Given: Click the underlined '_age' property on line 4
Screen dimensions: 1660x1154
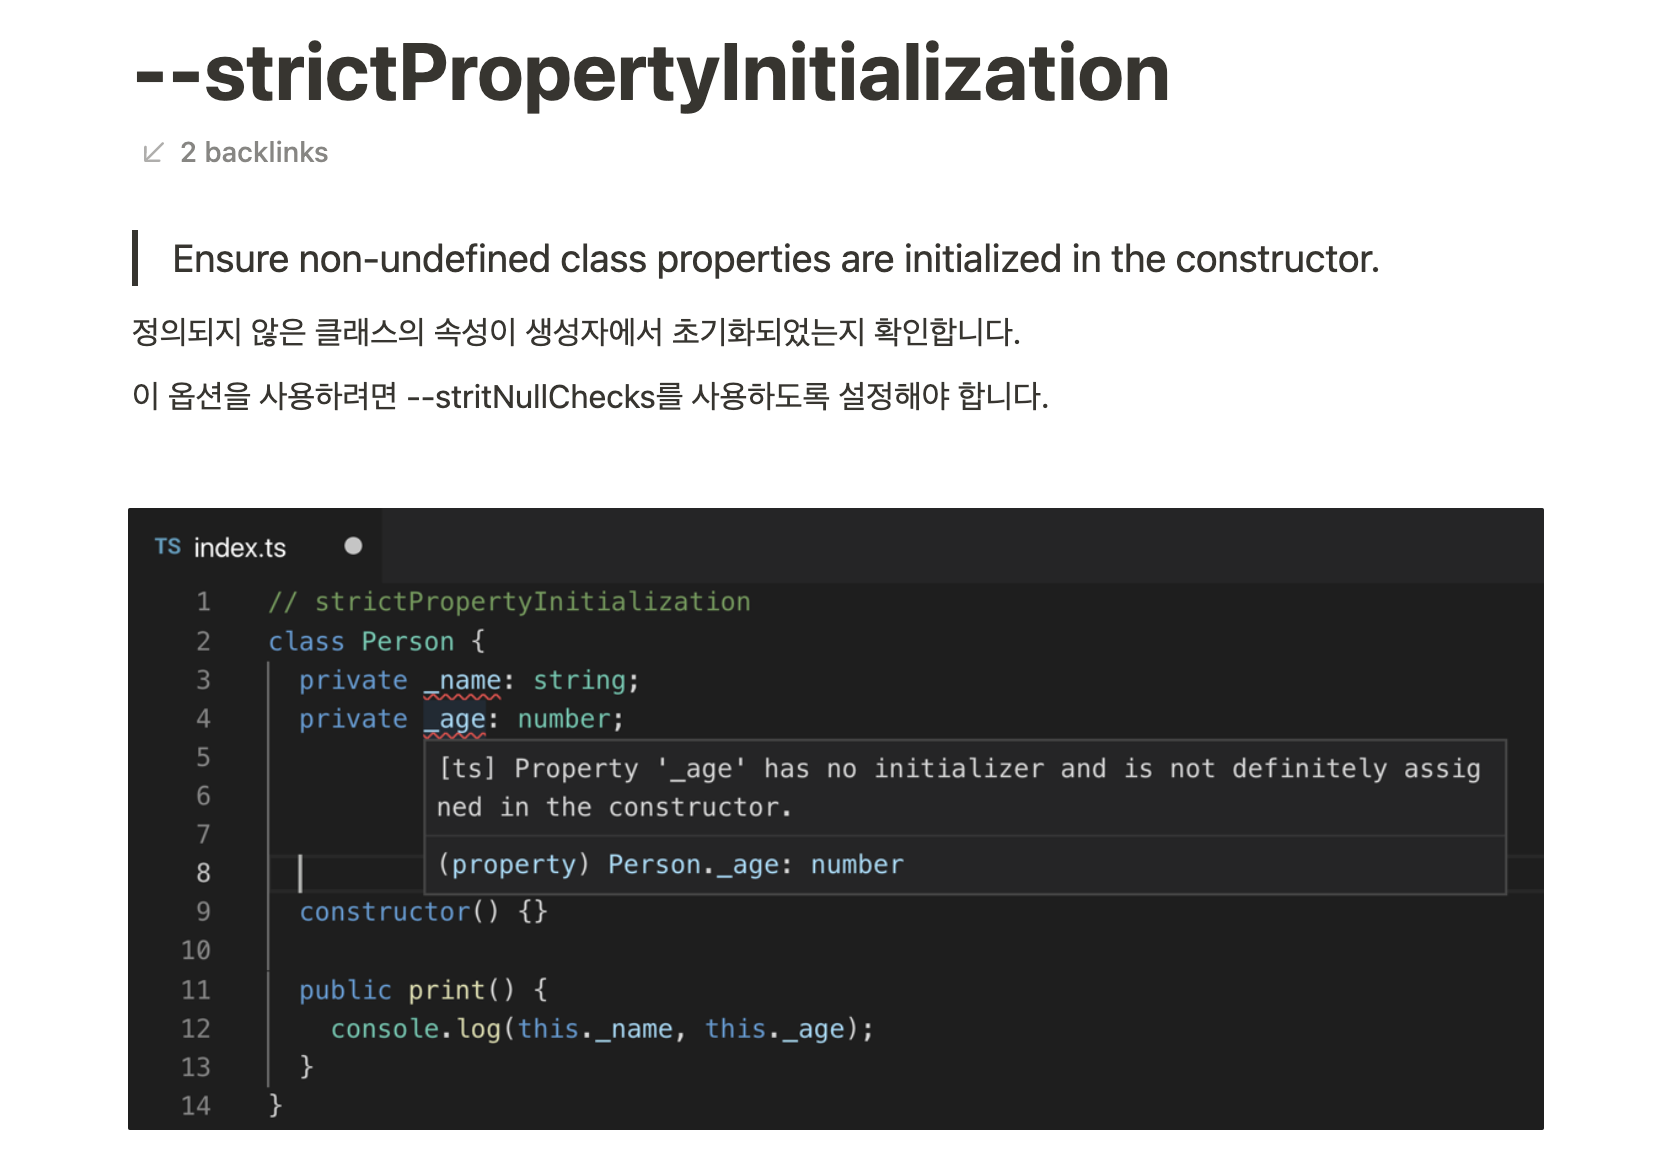Looking at the screenshot, I should coord(455,720).
